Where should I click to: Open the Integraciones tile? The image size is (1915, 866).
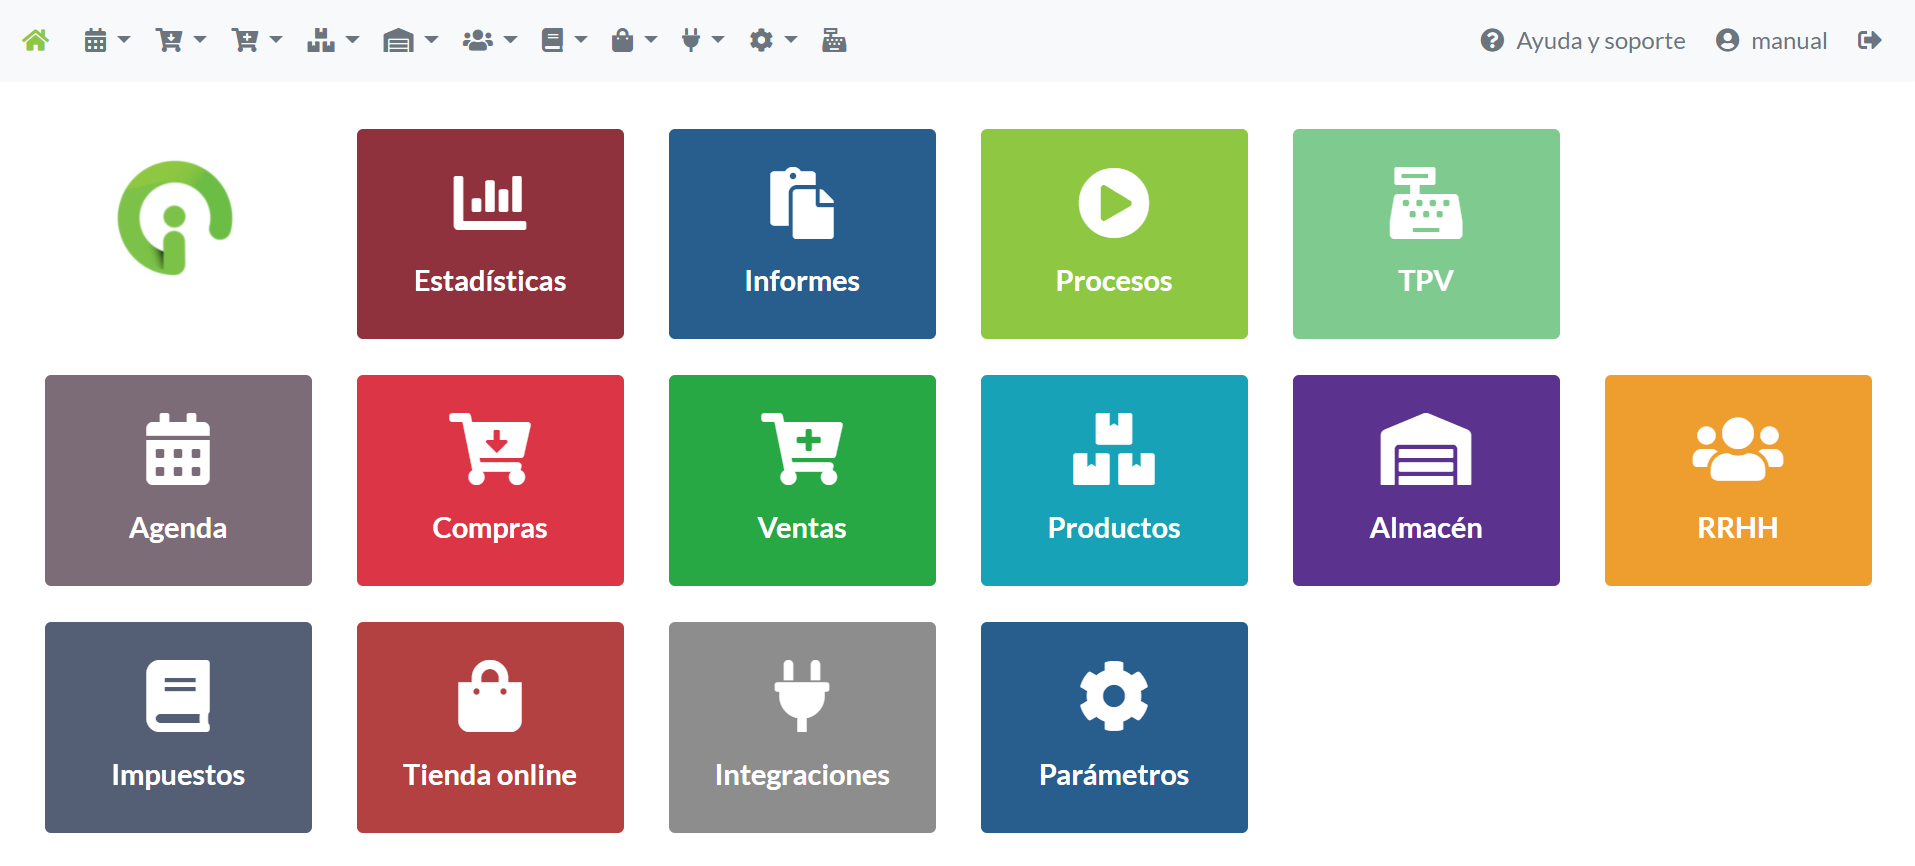(802, 727)
